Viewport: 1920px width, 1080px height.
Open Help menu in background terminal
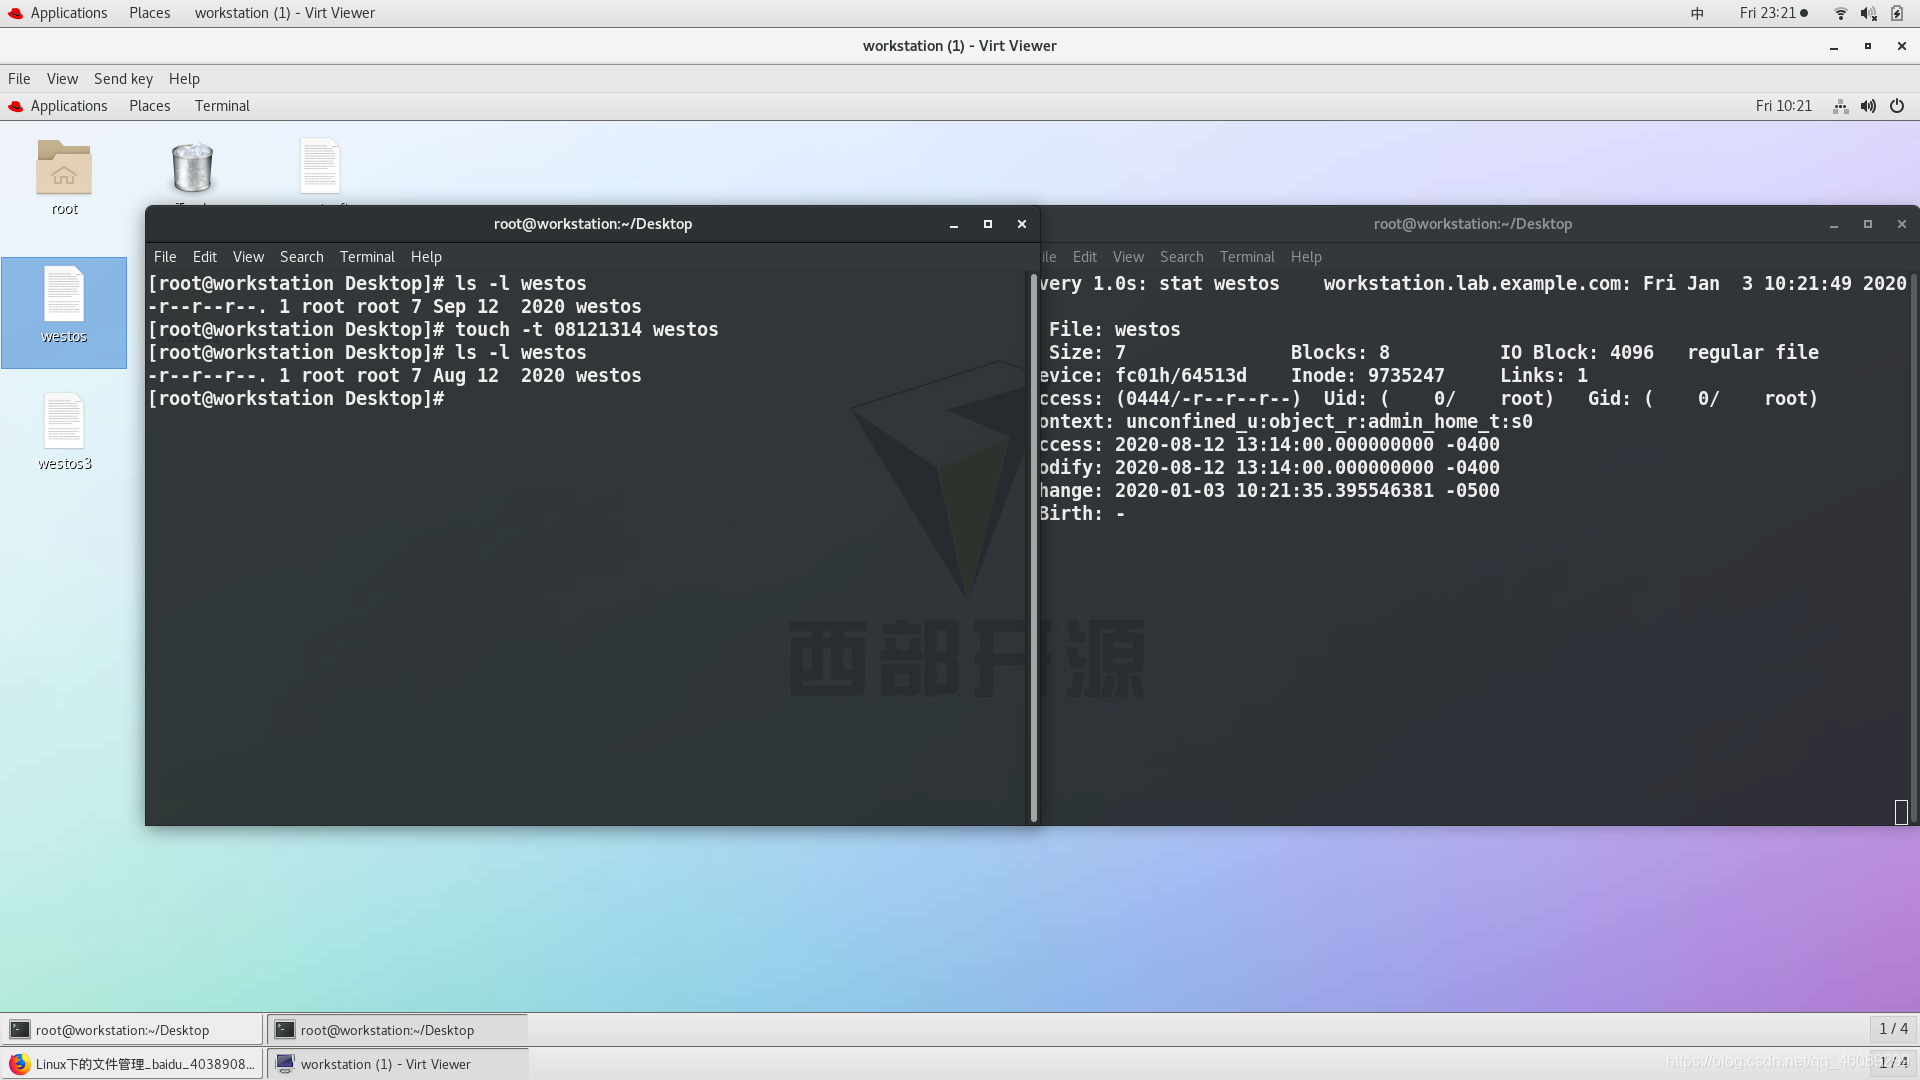point(1306,257)
